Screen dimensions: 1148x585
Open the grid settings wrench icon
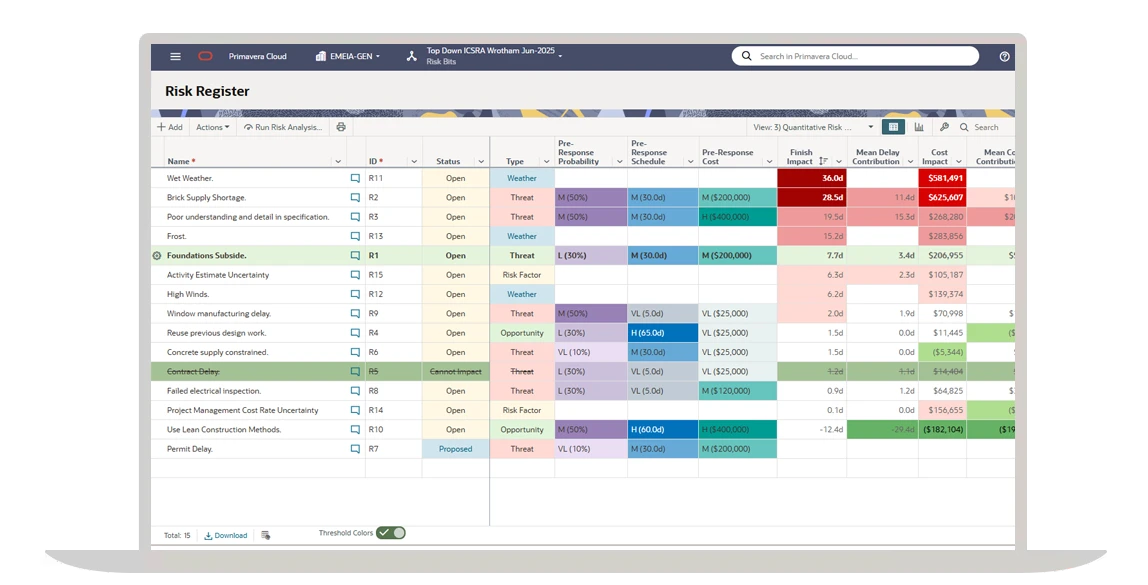[944, 127]
